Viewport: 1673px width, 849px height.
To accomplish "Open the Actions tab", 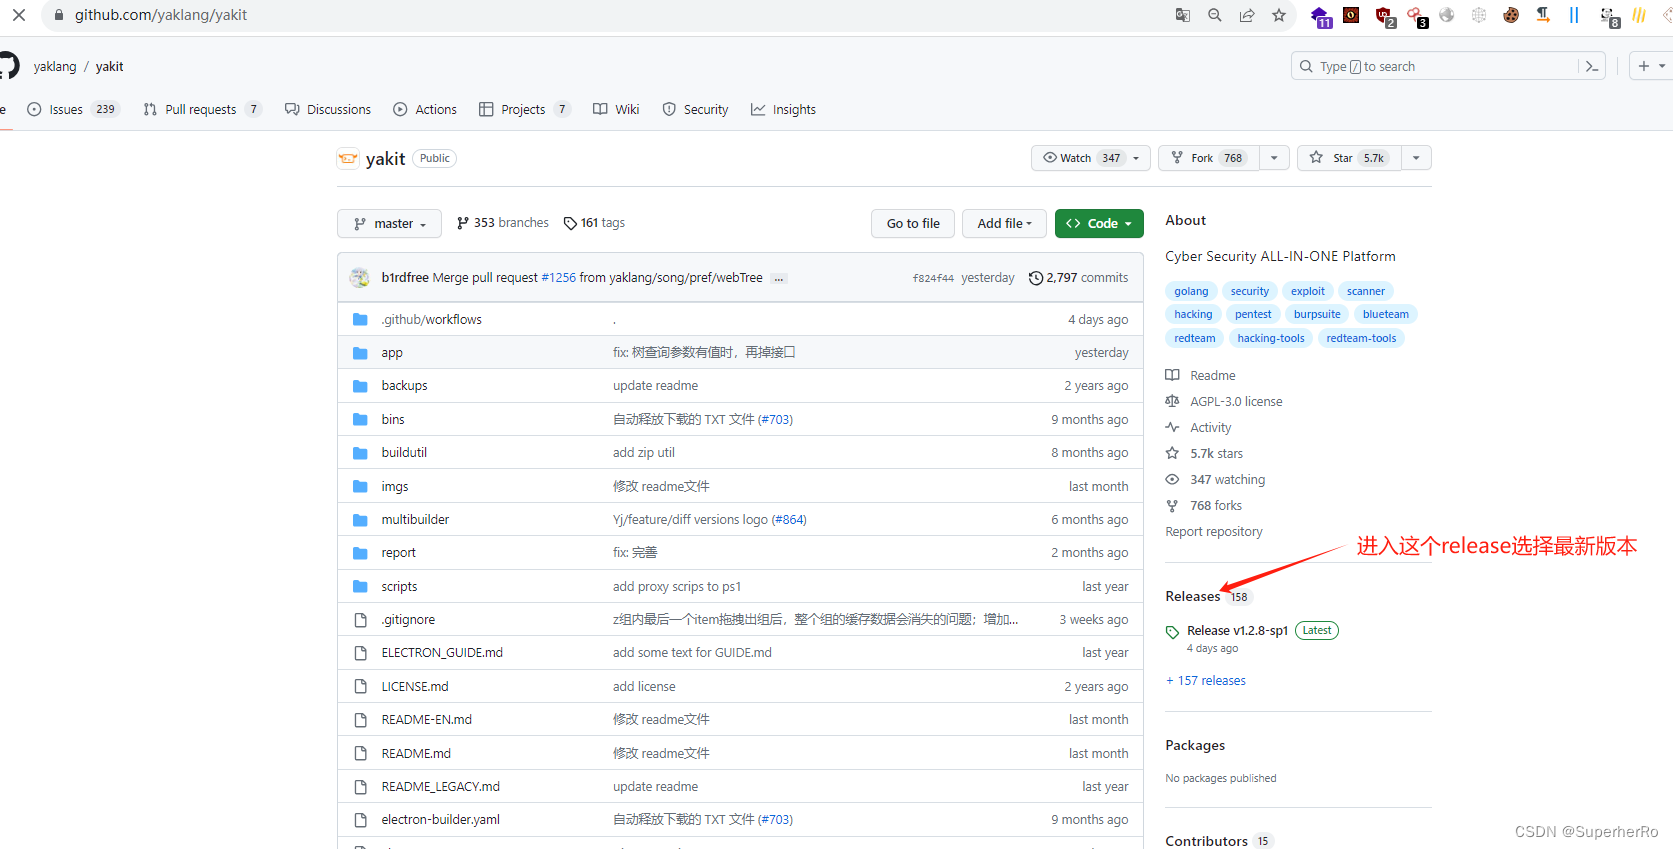I will [x=425, y=109].
